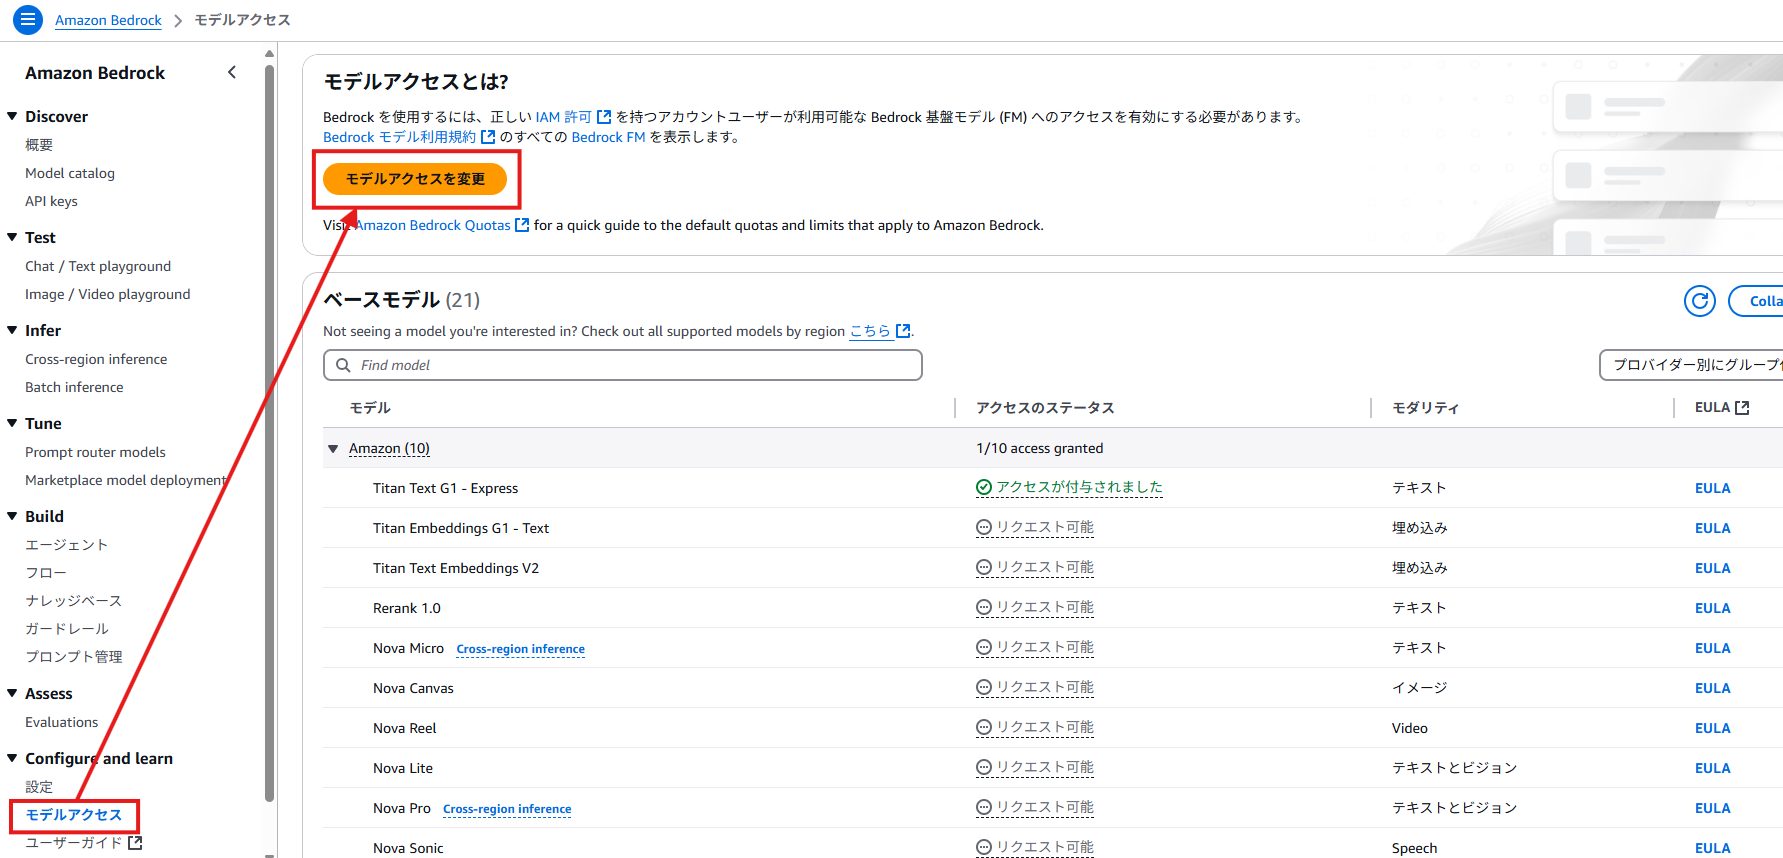Click the status icon for Nova Pro
This screenshot has width=1783, height=858.
pos(984,807)
